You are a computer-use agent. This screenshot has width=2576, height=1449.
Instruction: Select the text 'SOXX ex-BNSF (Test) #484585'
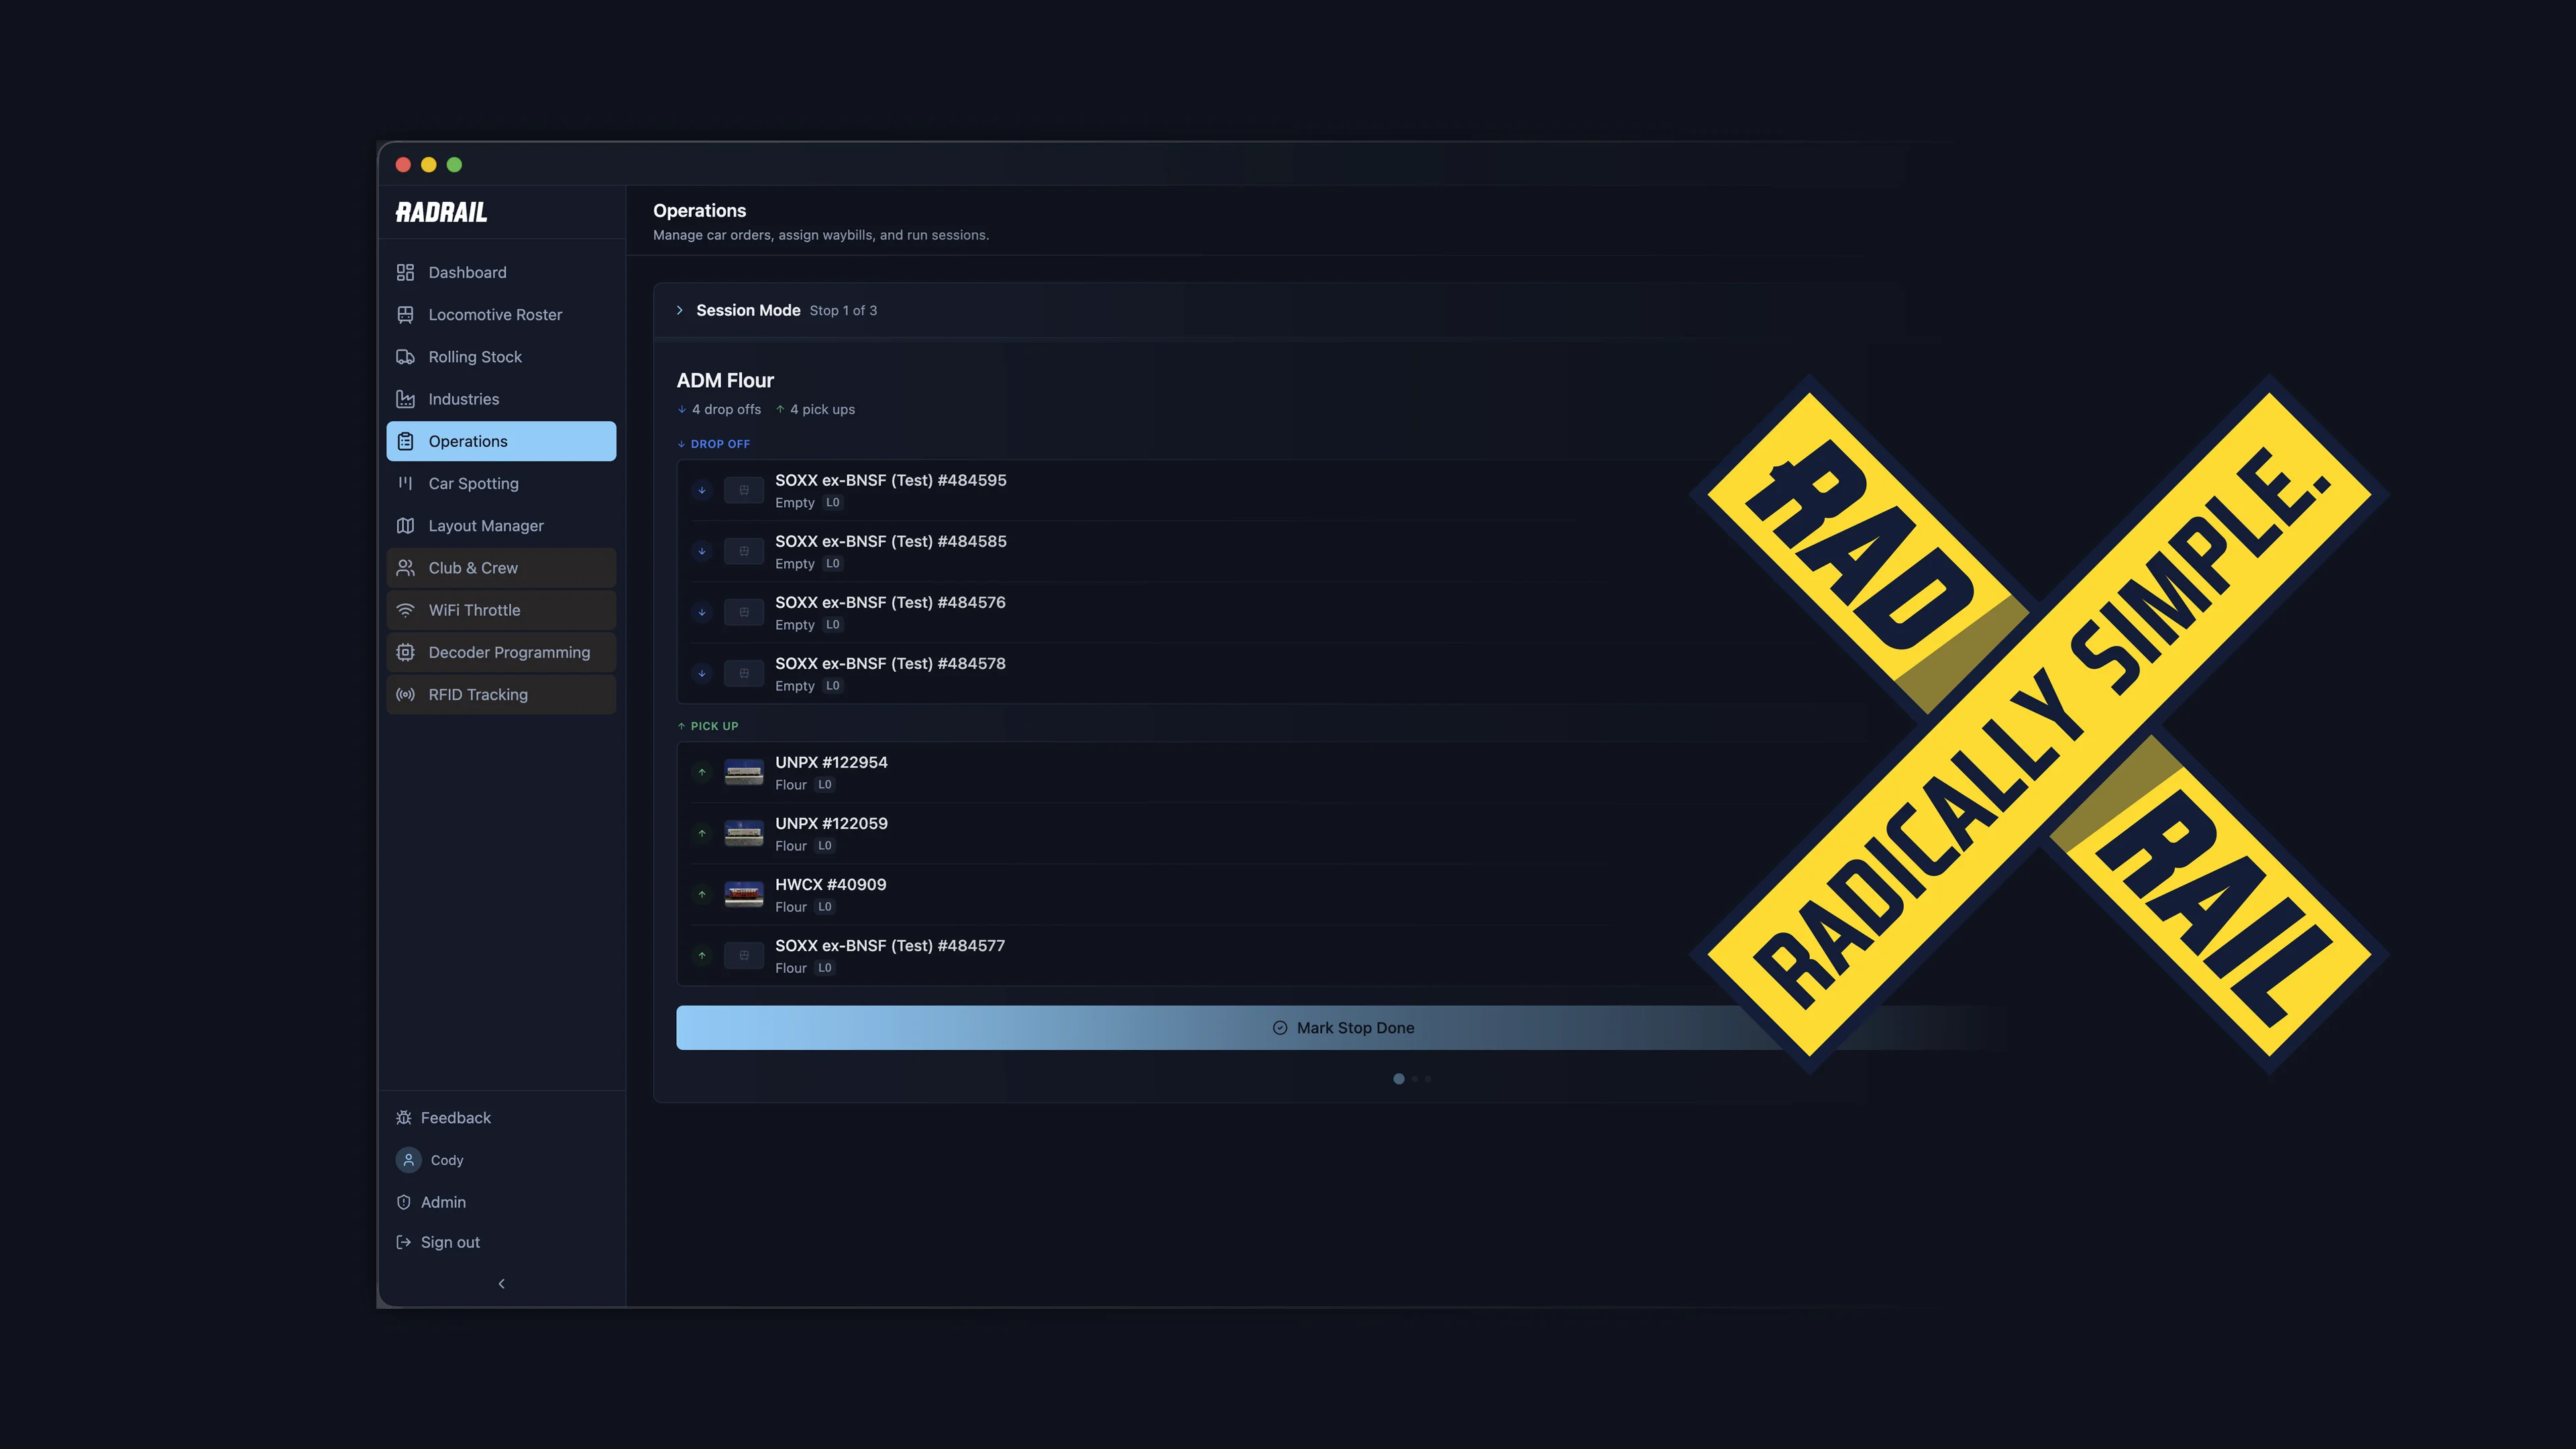pyautogui.click(x=891, y=541)
